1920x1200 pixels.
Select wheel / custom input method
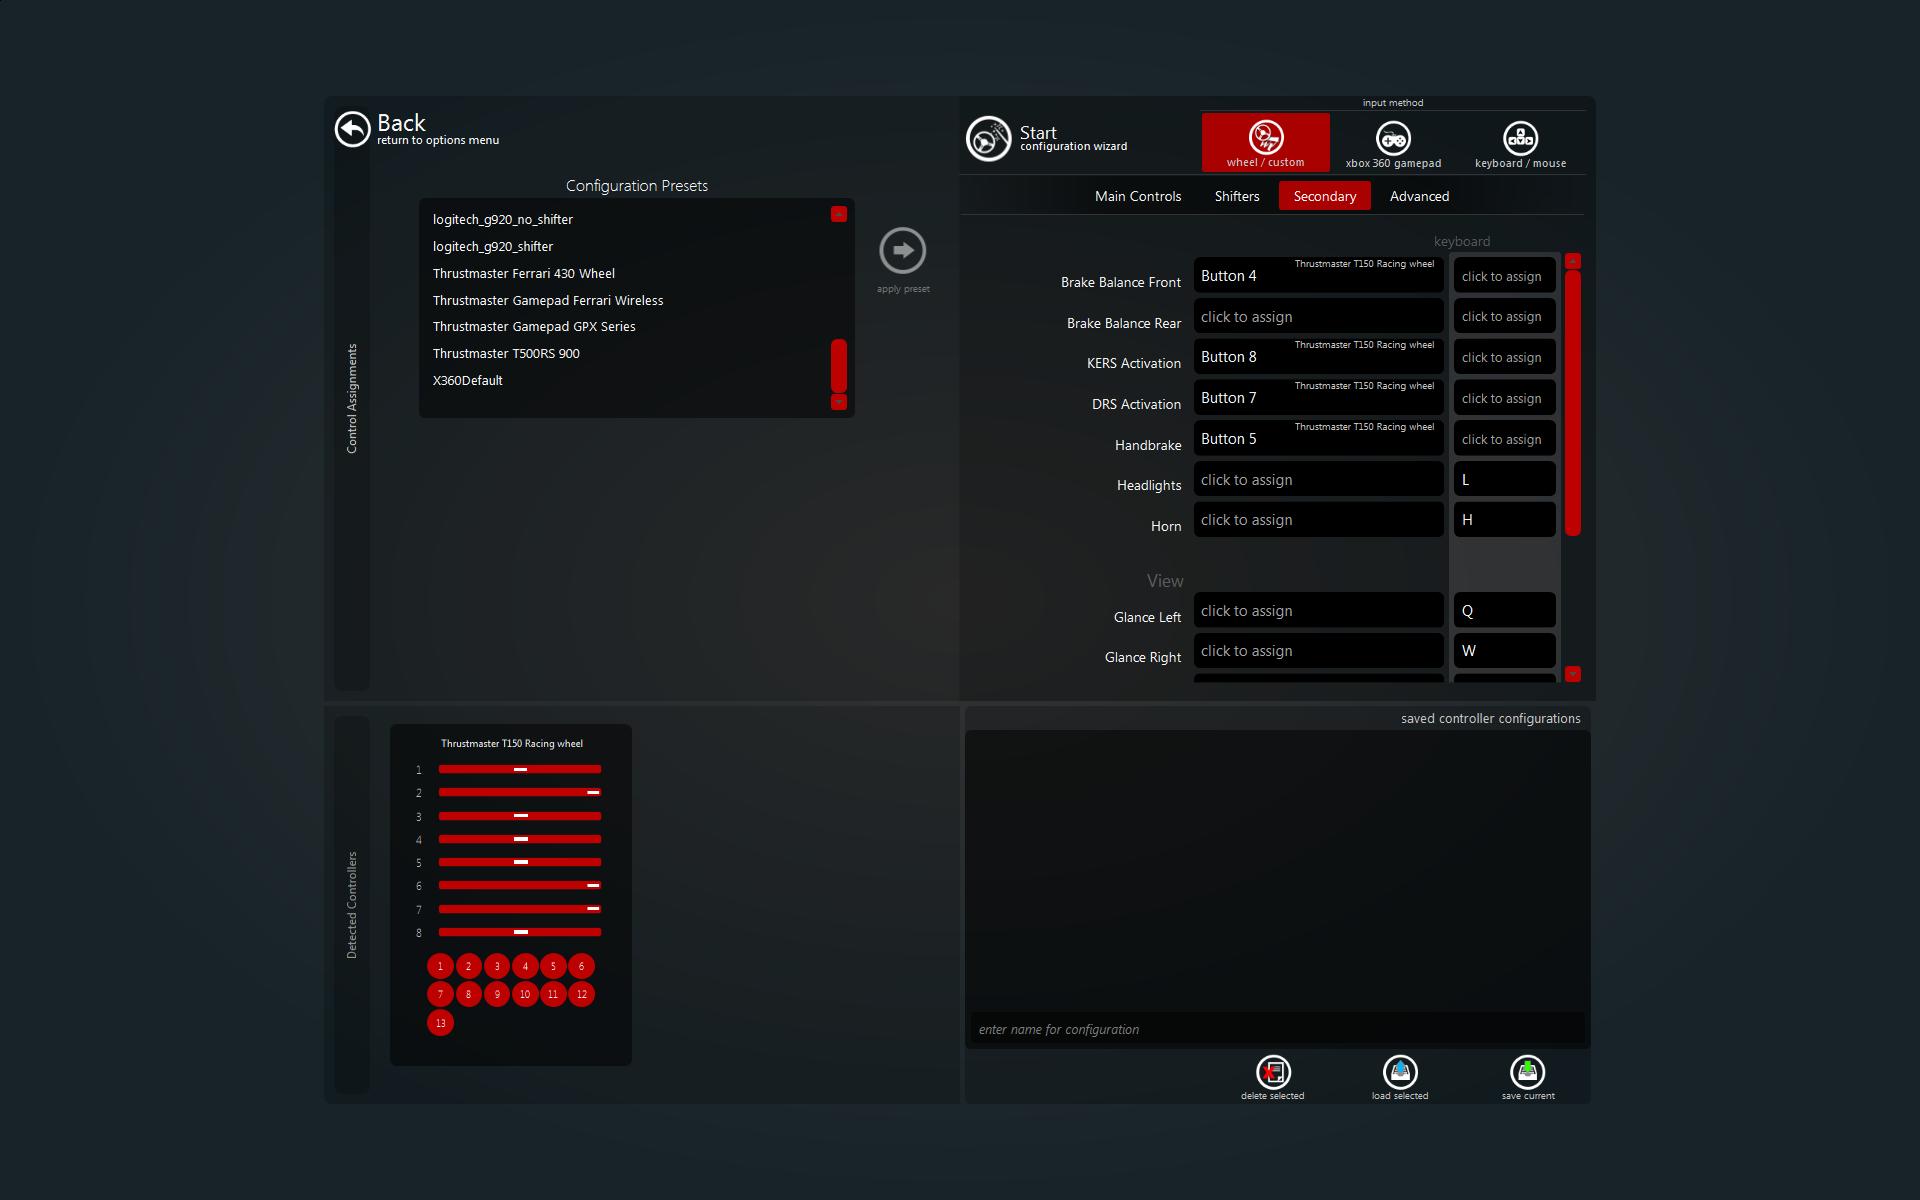click(1265, 142)
